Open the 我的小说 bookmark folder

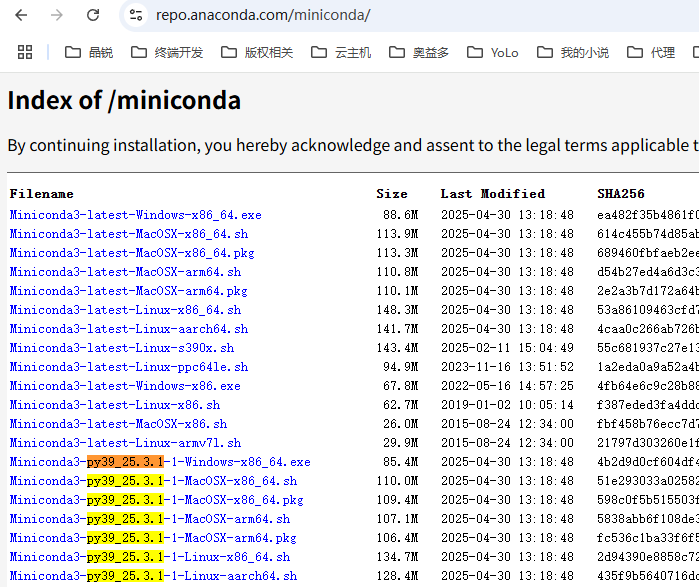point(573,53)
